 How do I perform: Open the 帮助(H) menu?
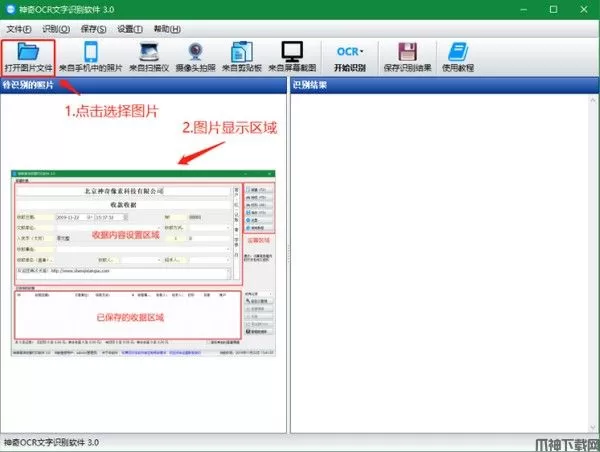point(167,29)
